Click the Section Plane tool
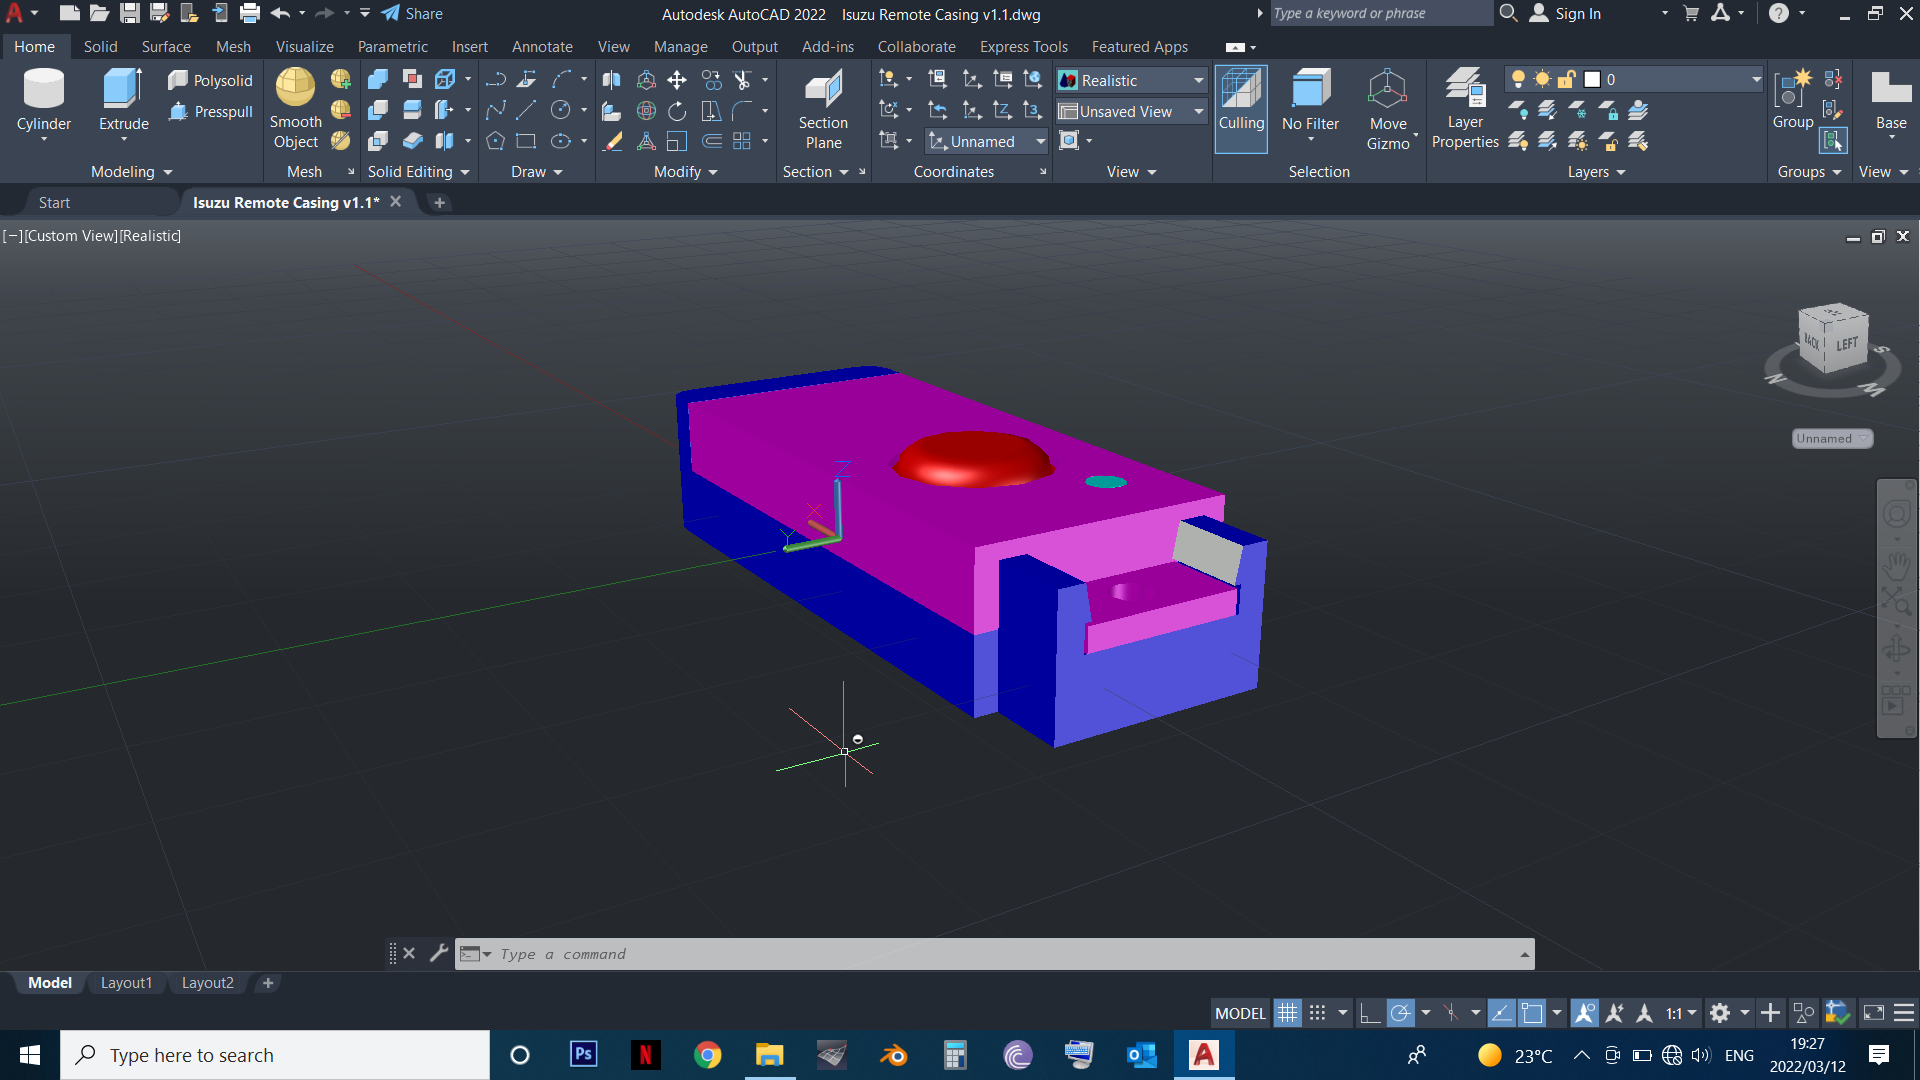 tap(823, 109)
